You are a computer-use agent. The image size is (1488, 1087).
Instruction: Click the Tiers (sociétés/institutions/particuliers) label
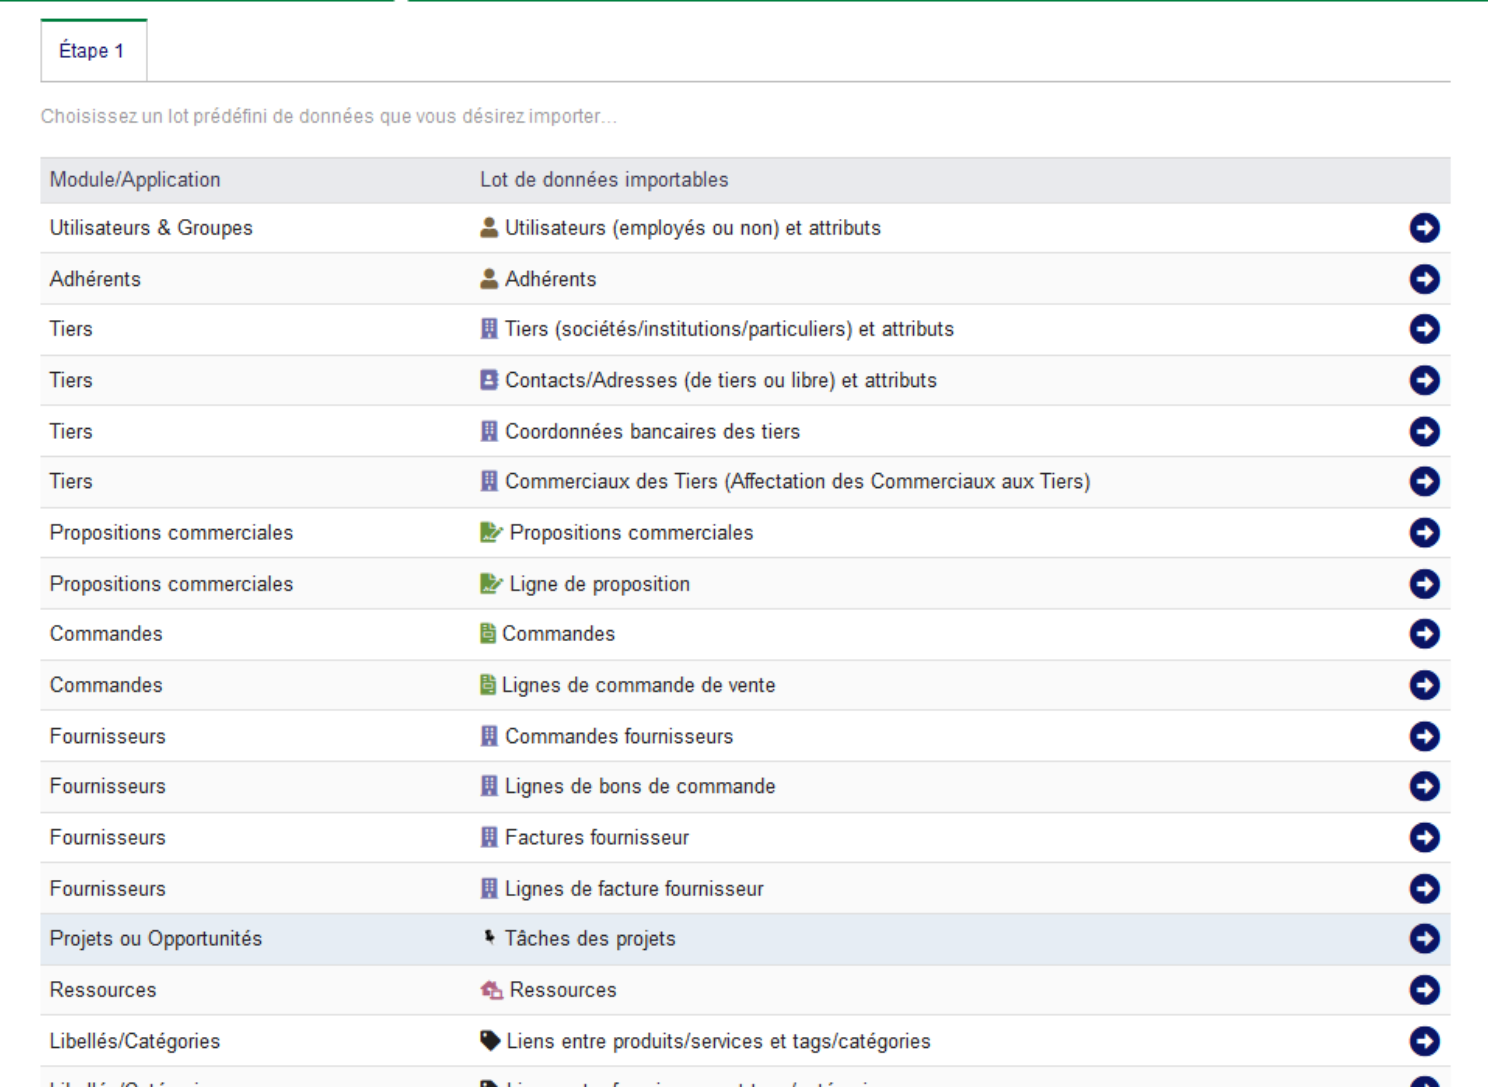(729, 329)
